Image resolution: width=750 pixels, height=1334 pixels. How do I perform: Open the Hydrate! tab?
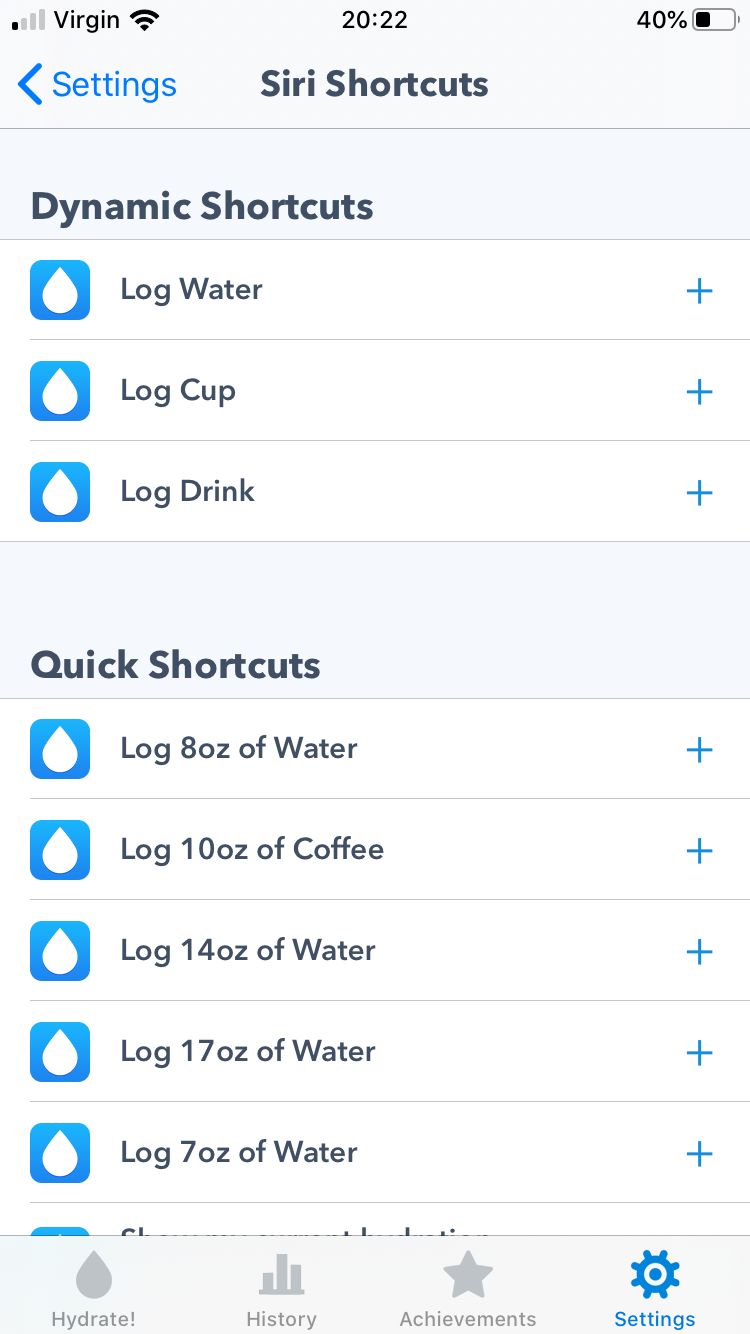[94, 1290]
